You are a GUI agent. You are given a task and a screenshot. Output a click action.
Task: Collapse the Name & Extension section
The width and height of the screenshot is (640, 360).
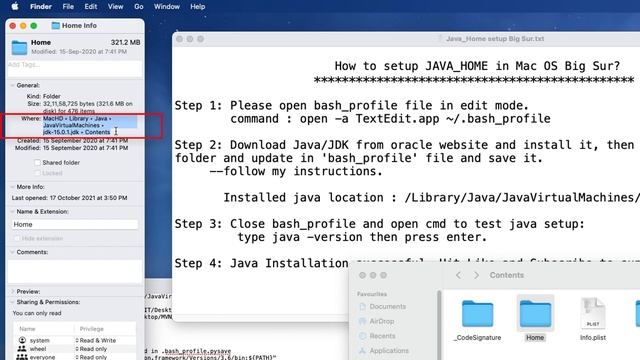click(12, 211)
